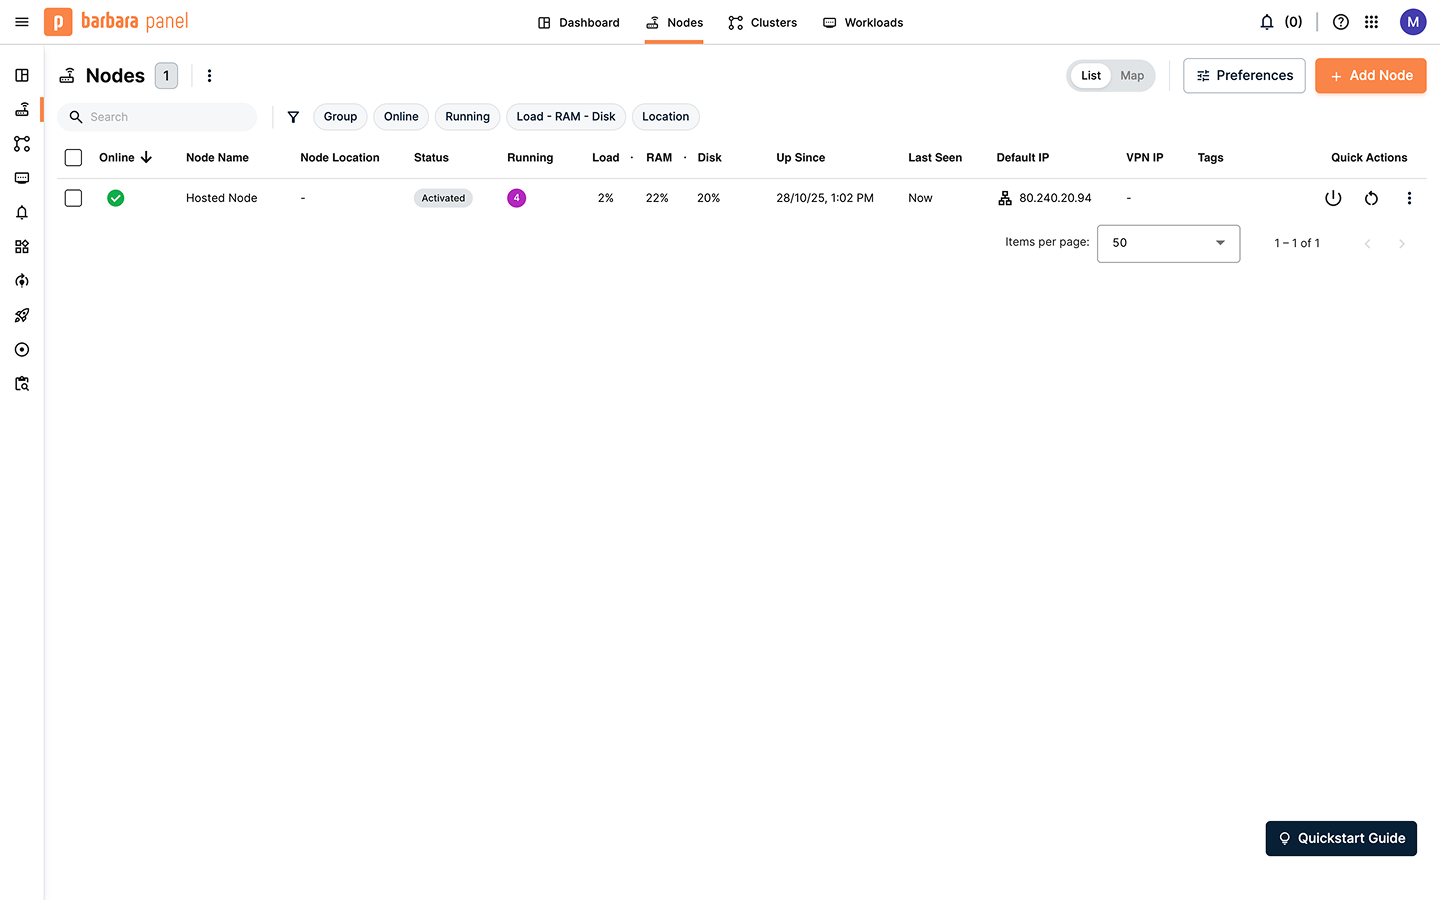The height and width of the screenshot is (900, 1440).
Task: Open the hamburger menu icon
Action: (22, 22)
